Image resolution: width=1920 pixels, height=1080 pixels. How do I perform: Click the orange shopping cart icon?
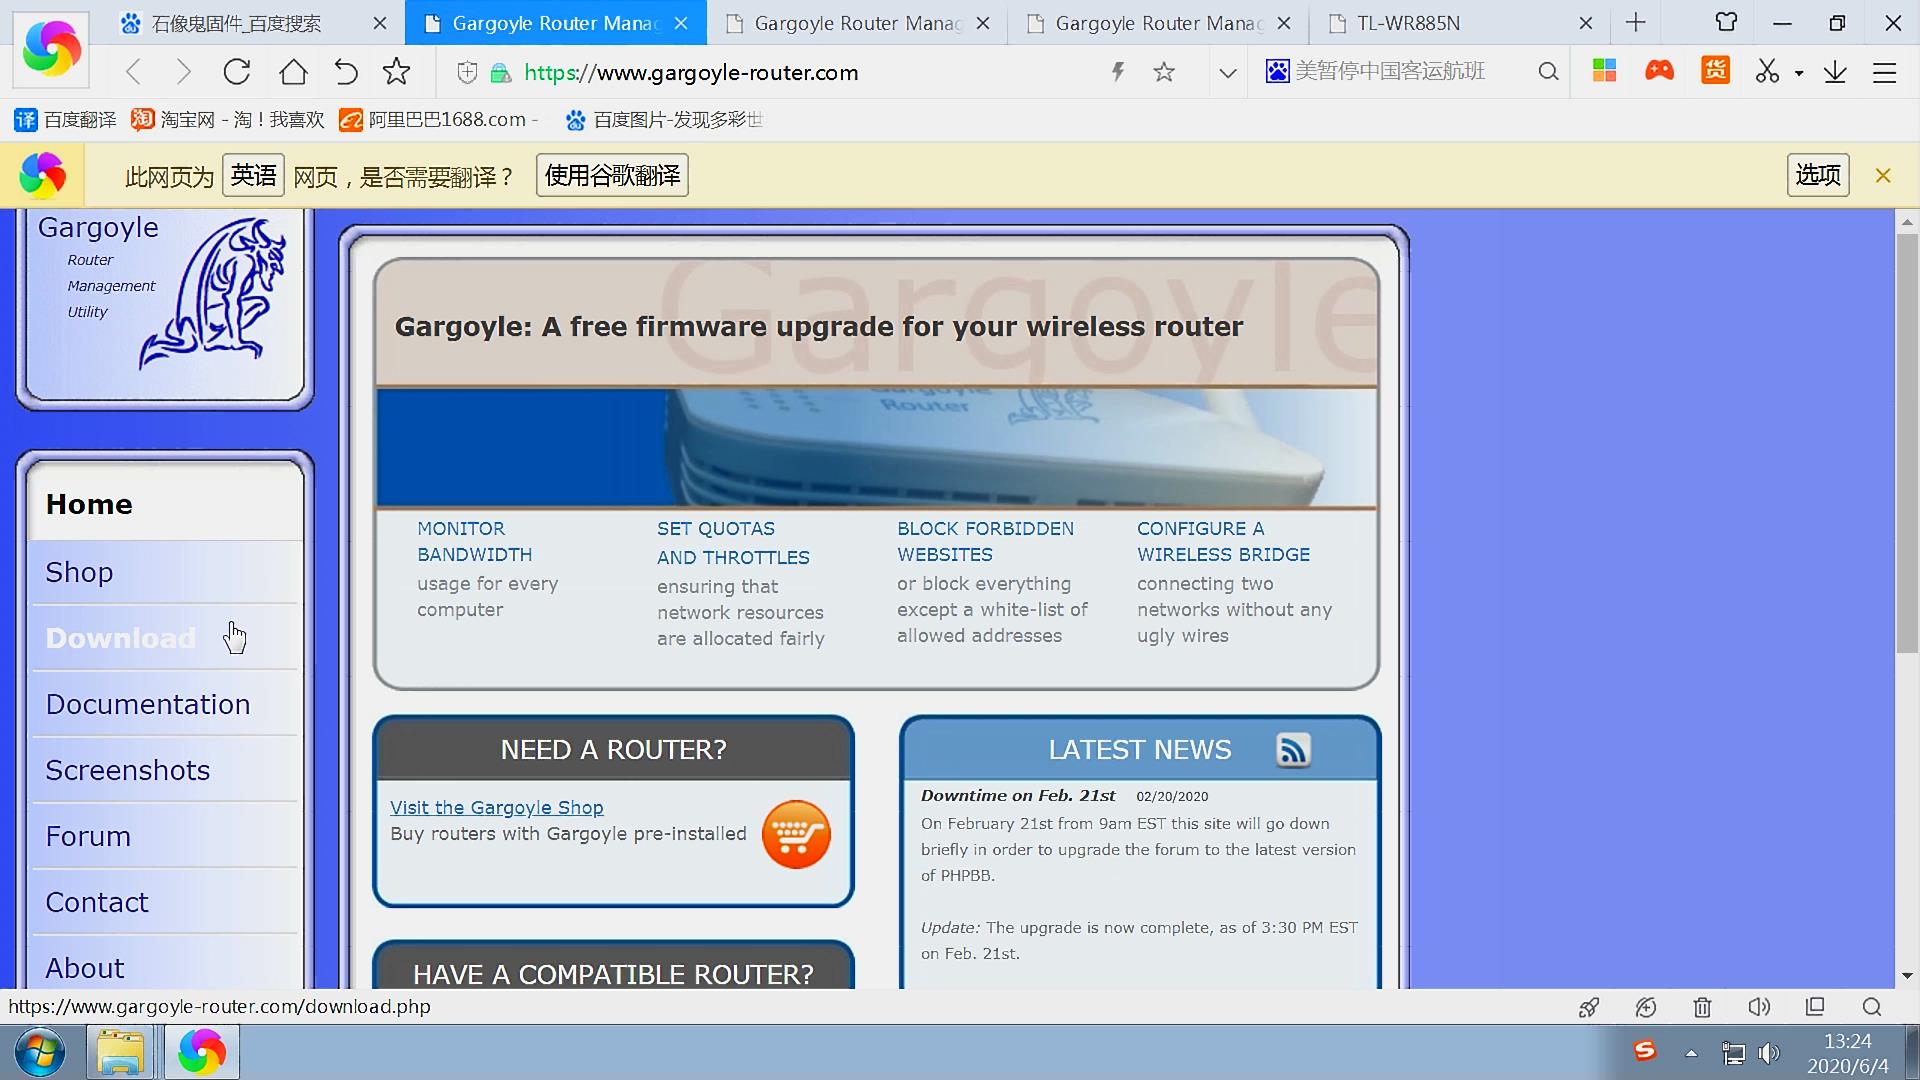796,834
